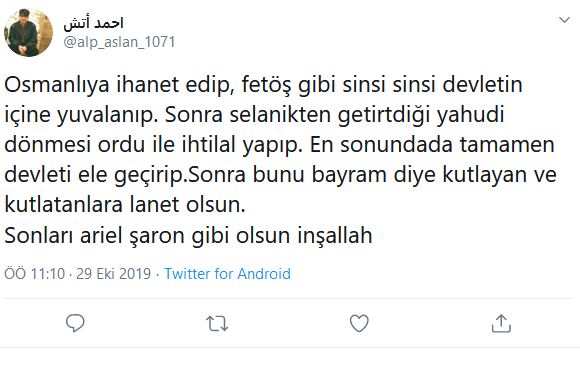Image resolution: width=580 pixels, height=371 pixels.
Task: Click the tweet line ending with inşallah
Action: click(x=188, y=235)
